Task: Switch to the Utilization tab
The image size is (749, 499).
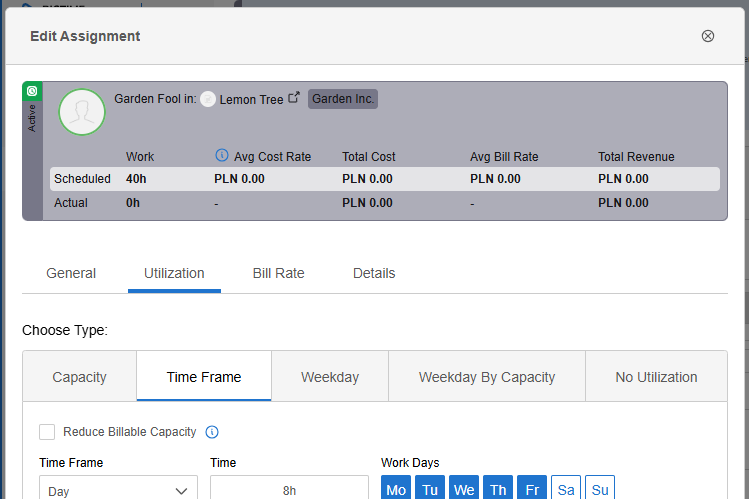Action: point(174,273)
